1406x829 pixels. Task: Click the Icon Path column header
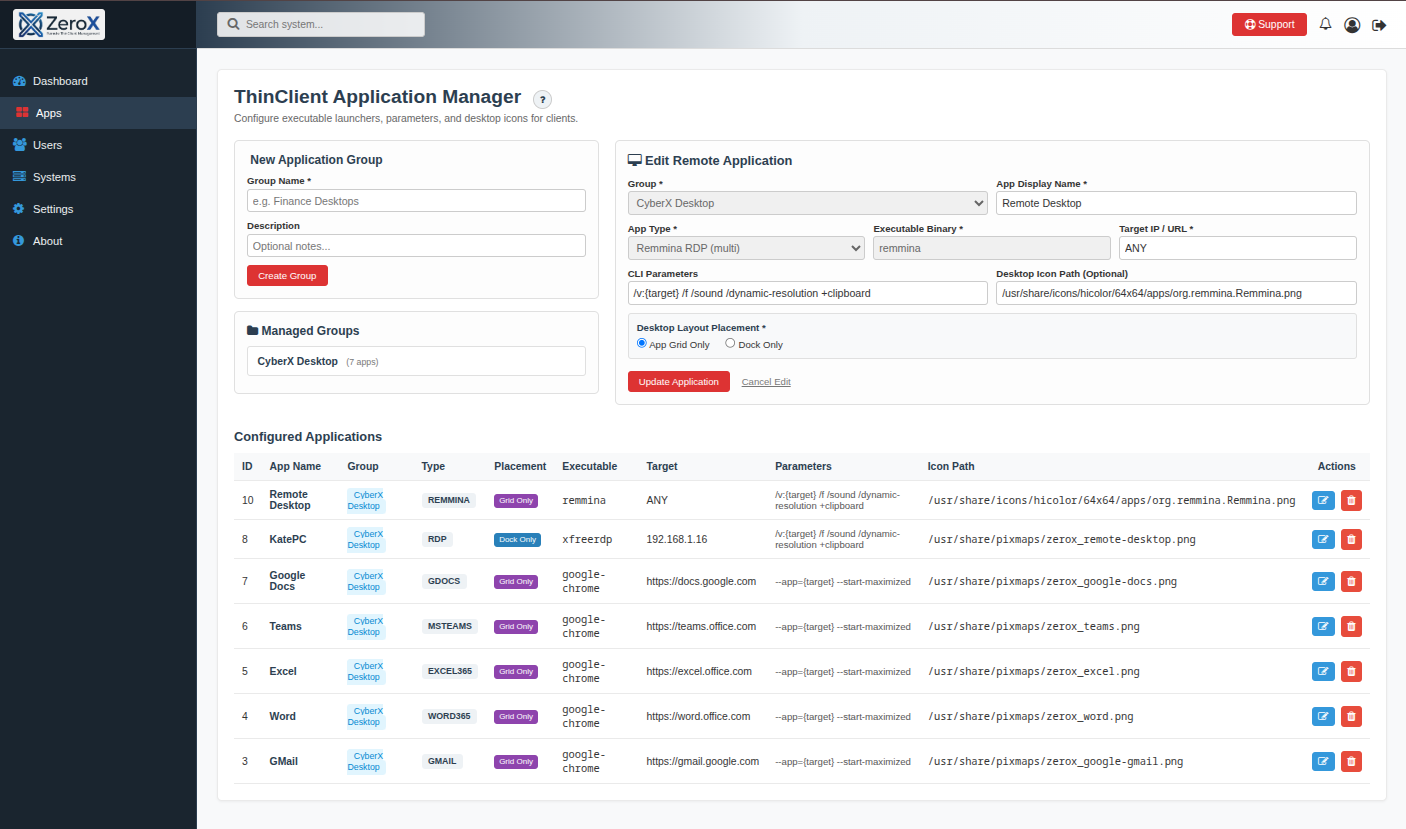coord(951,466)
